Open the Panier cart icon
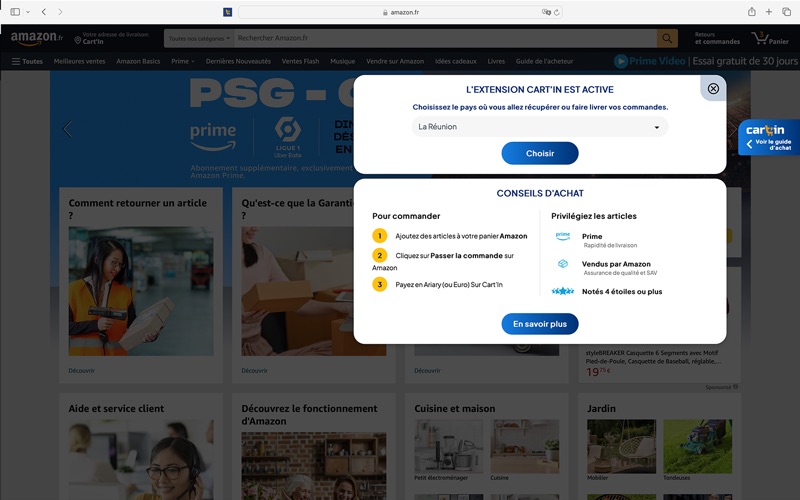The width and height of the screenshot is (800, 500). (x=769, y=38)
